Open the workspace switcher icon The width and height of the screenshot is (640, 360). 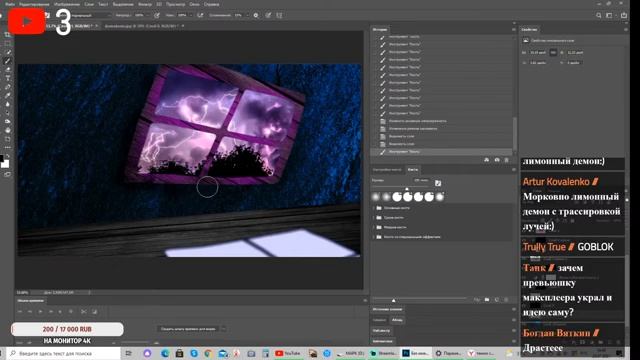(609, 16)
